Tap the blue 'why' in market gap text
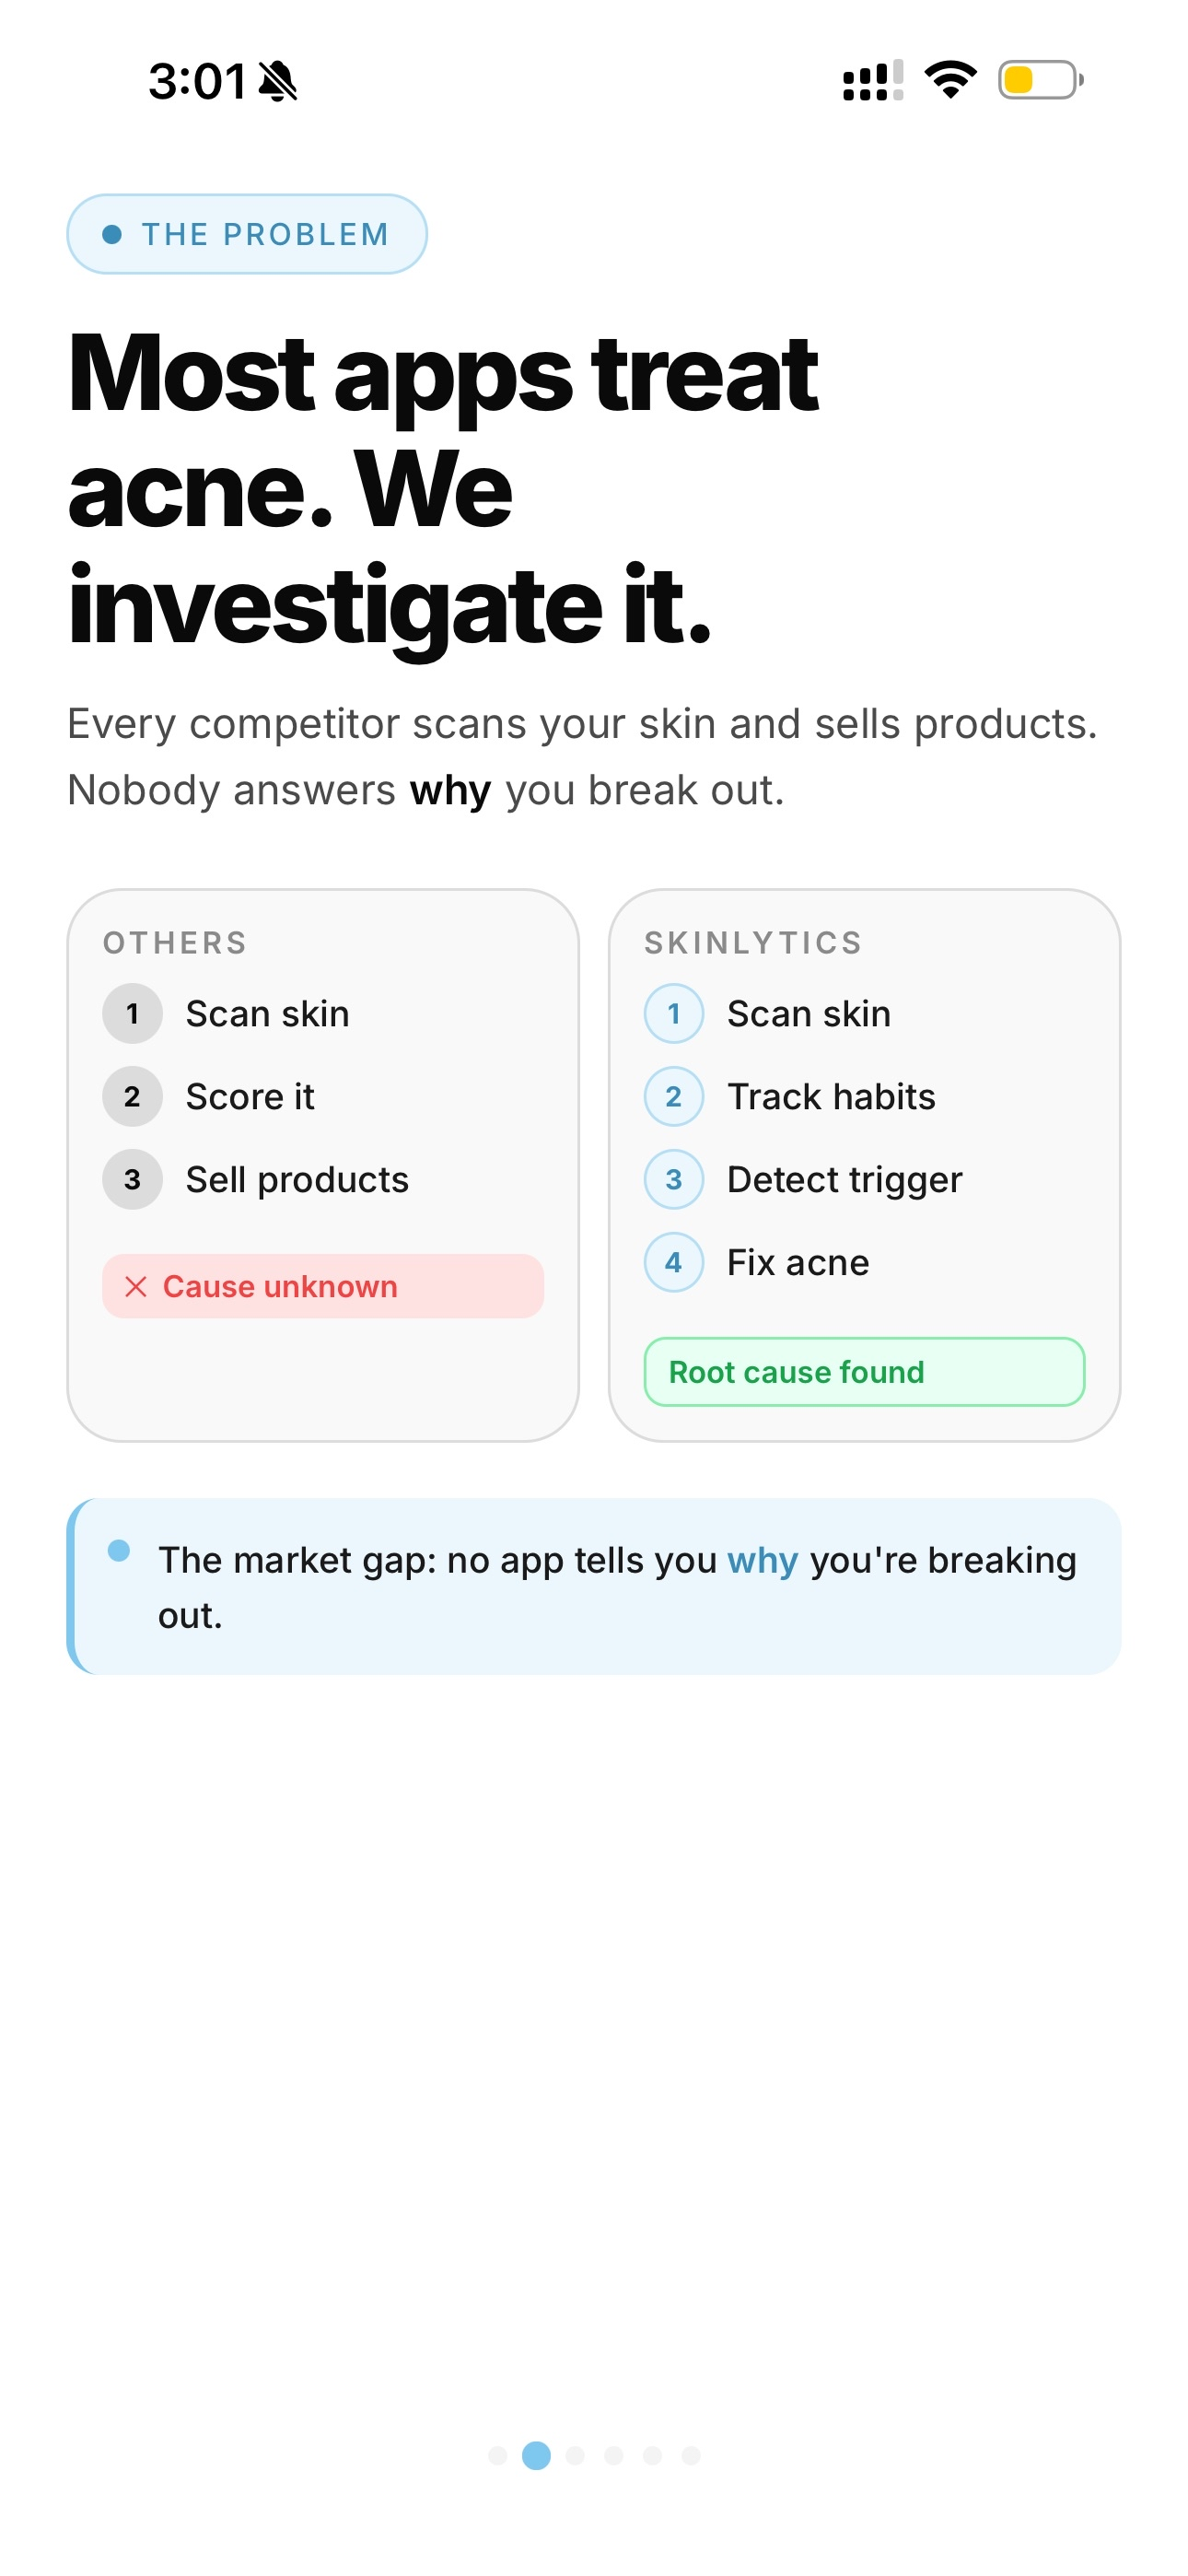This screenshot has height=2576, width=1188. pyautogui.click(x=762, y=1560)
